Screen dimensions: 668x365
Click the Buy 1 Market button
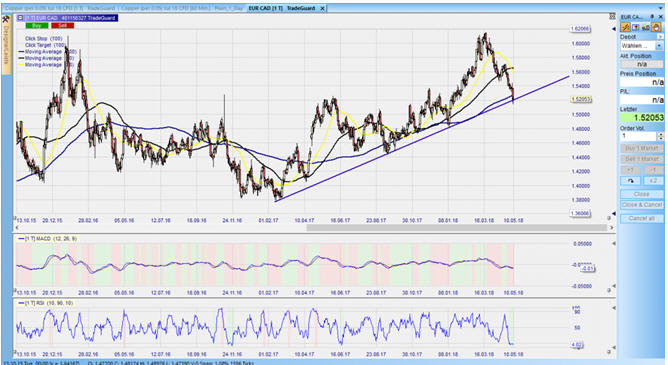(x=642, y=148)
